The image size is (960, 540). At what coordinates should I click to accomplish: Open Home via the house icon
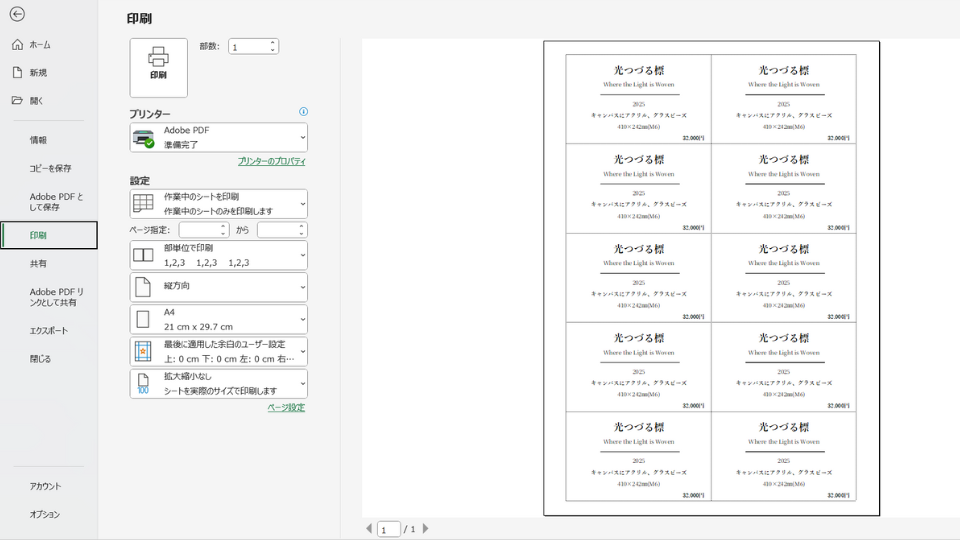pos(17,45)
